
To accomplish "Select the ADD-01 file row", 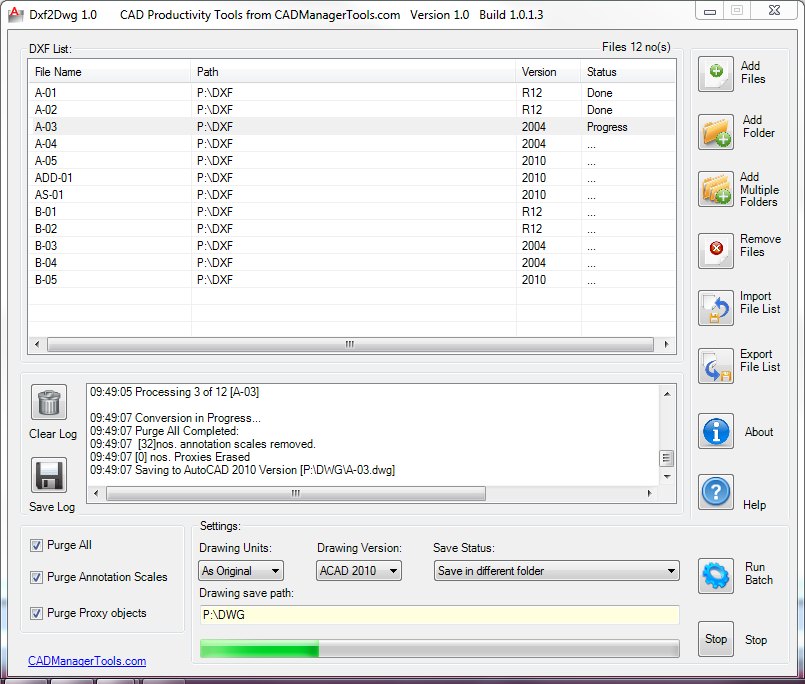I will 352,178.
